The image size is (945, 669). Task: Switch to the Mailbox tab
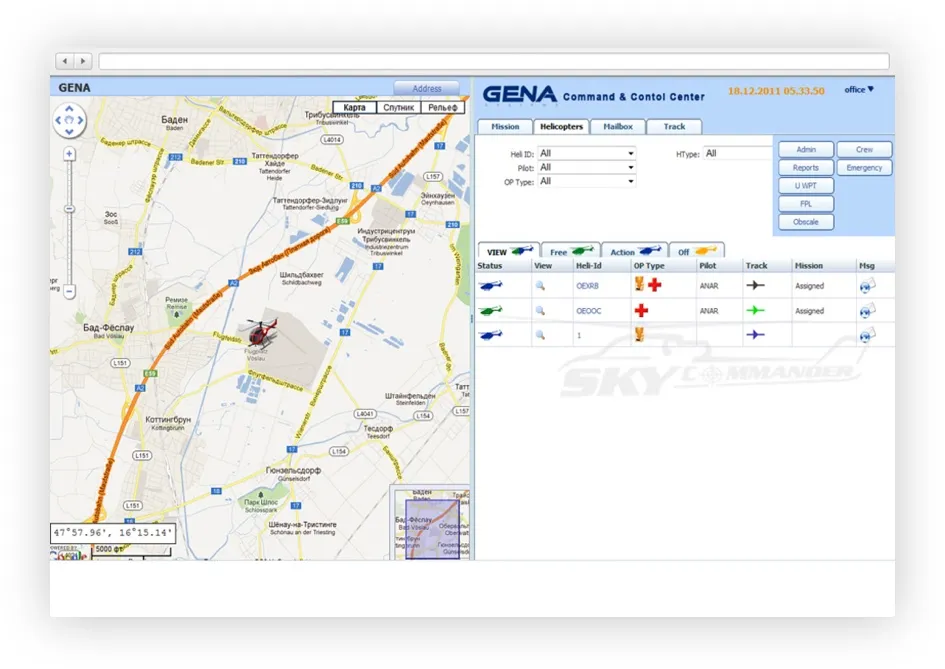(x=618, y=127)
